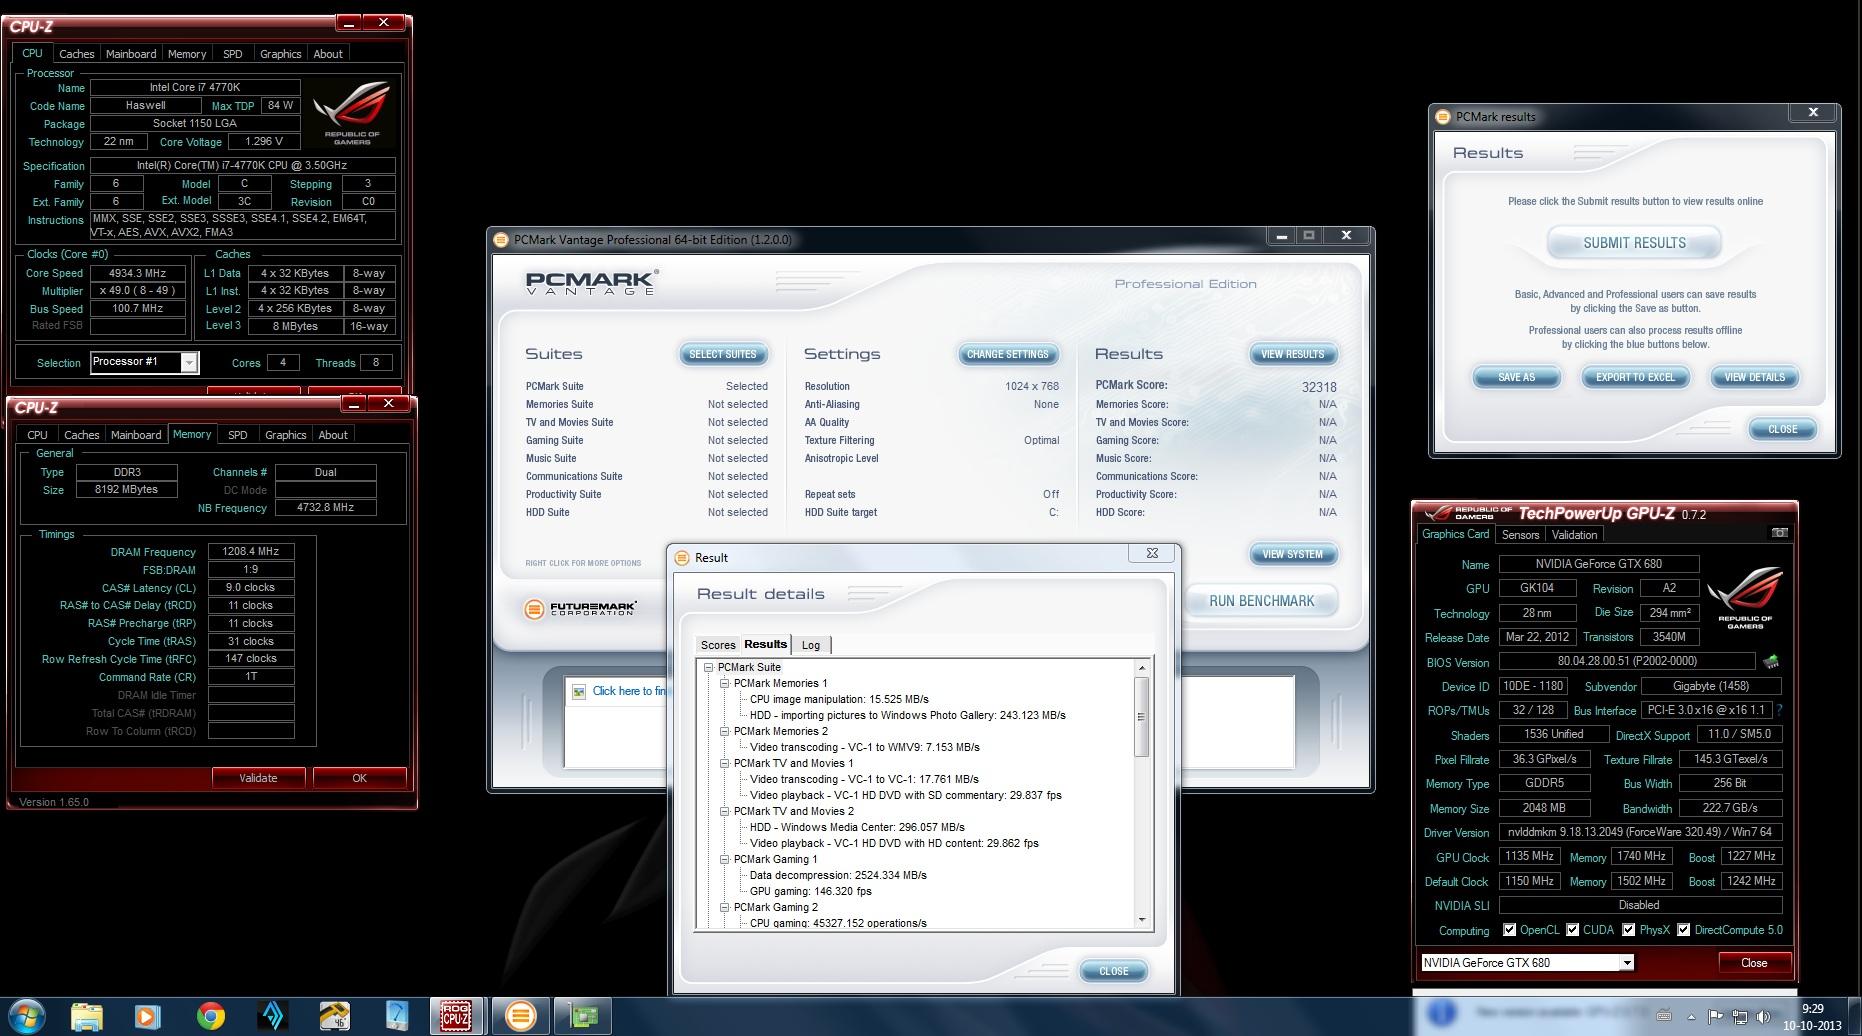The height and width of the screenshot is (1036, 1862).
Task: Click the Change Settings button
Action: click(x=1007, y=354)
